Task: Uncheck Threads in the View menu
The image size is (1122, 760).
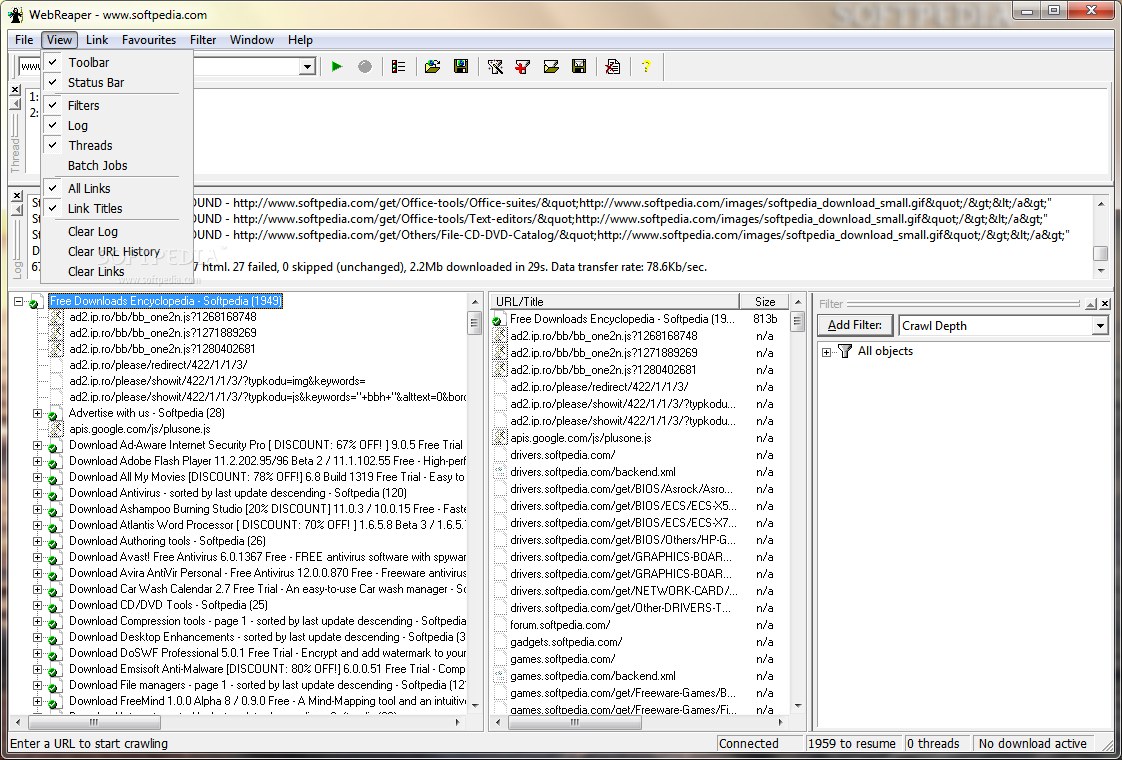Action: click(x=90, y=146)
